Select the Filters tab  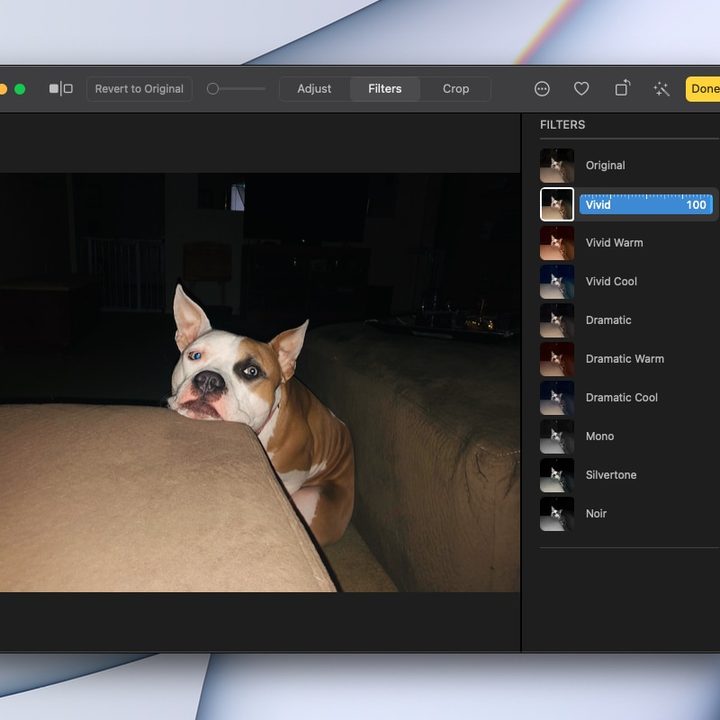coord(385,89)
